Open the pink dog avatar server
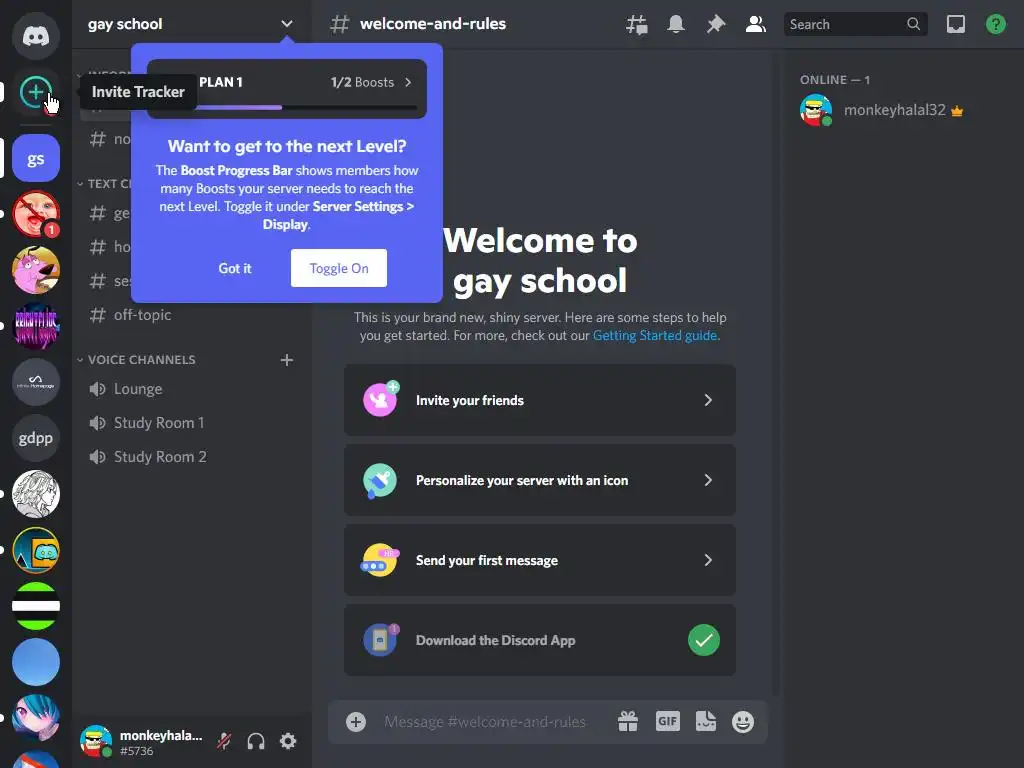 pyautogui.click(x=35, y=270)
